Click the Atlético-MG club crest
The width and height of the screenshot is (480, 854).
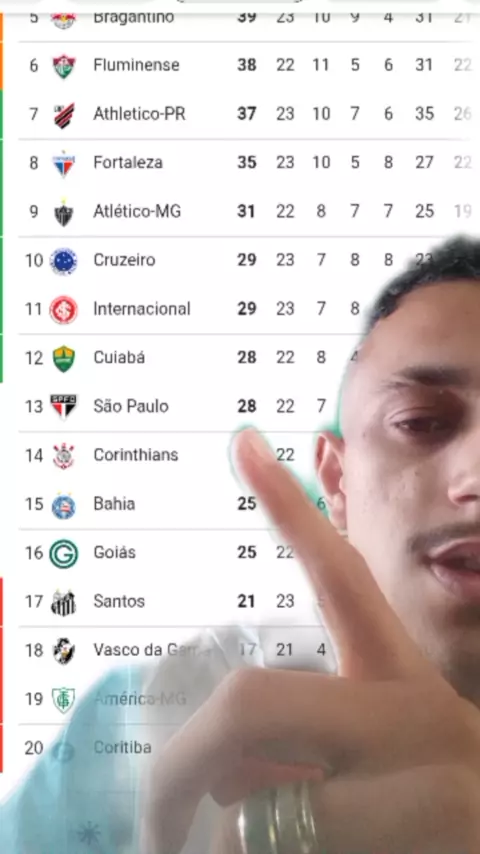tap(64, 212)
